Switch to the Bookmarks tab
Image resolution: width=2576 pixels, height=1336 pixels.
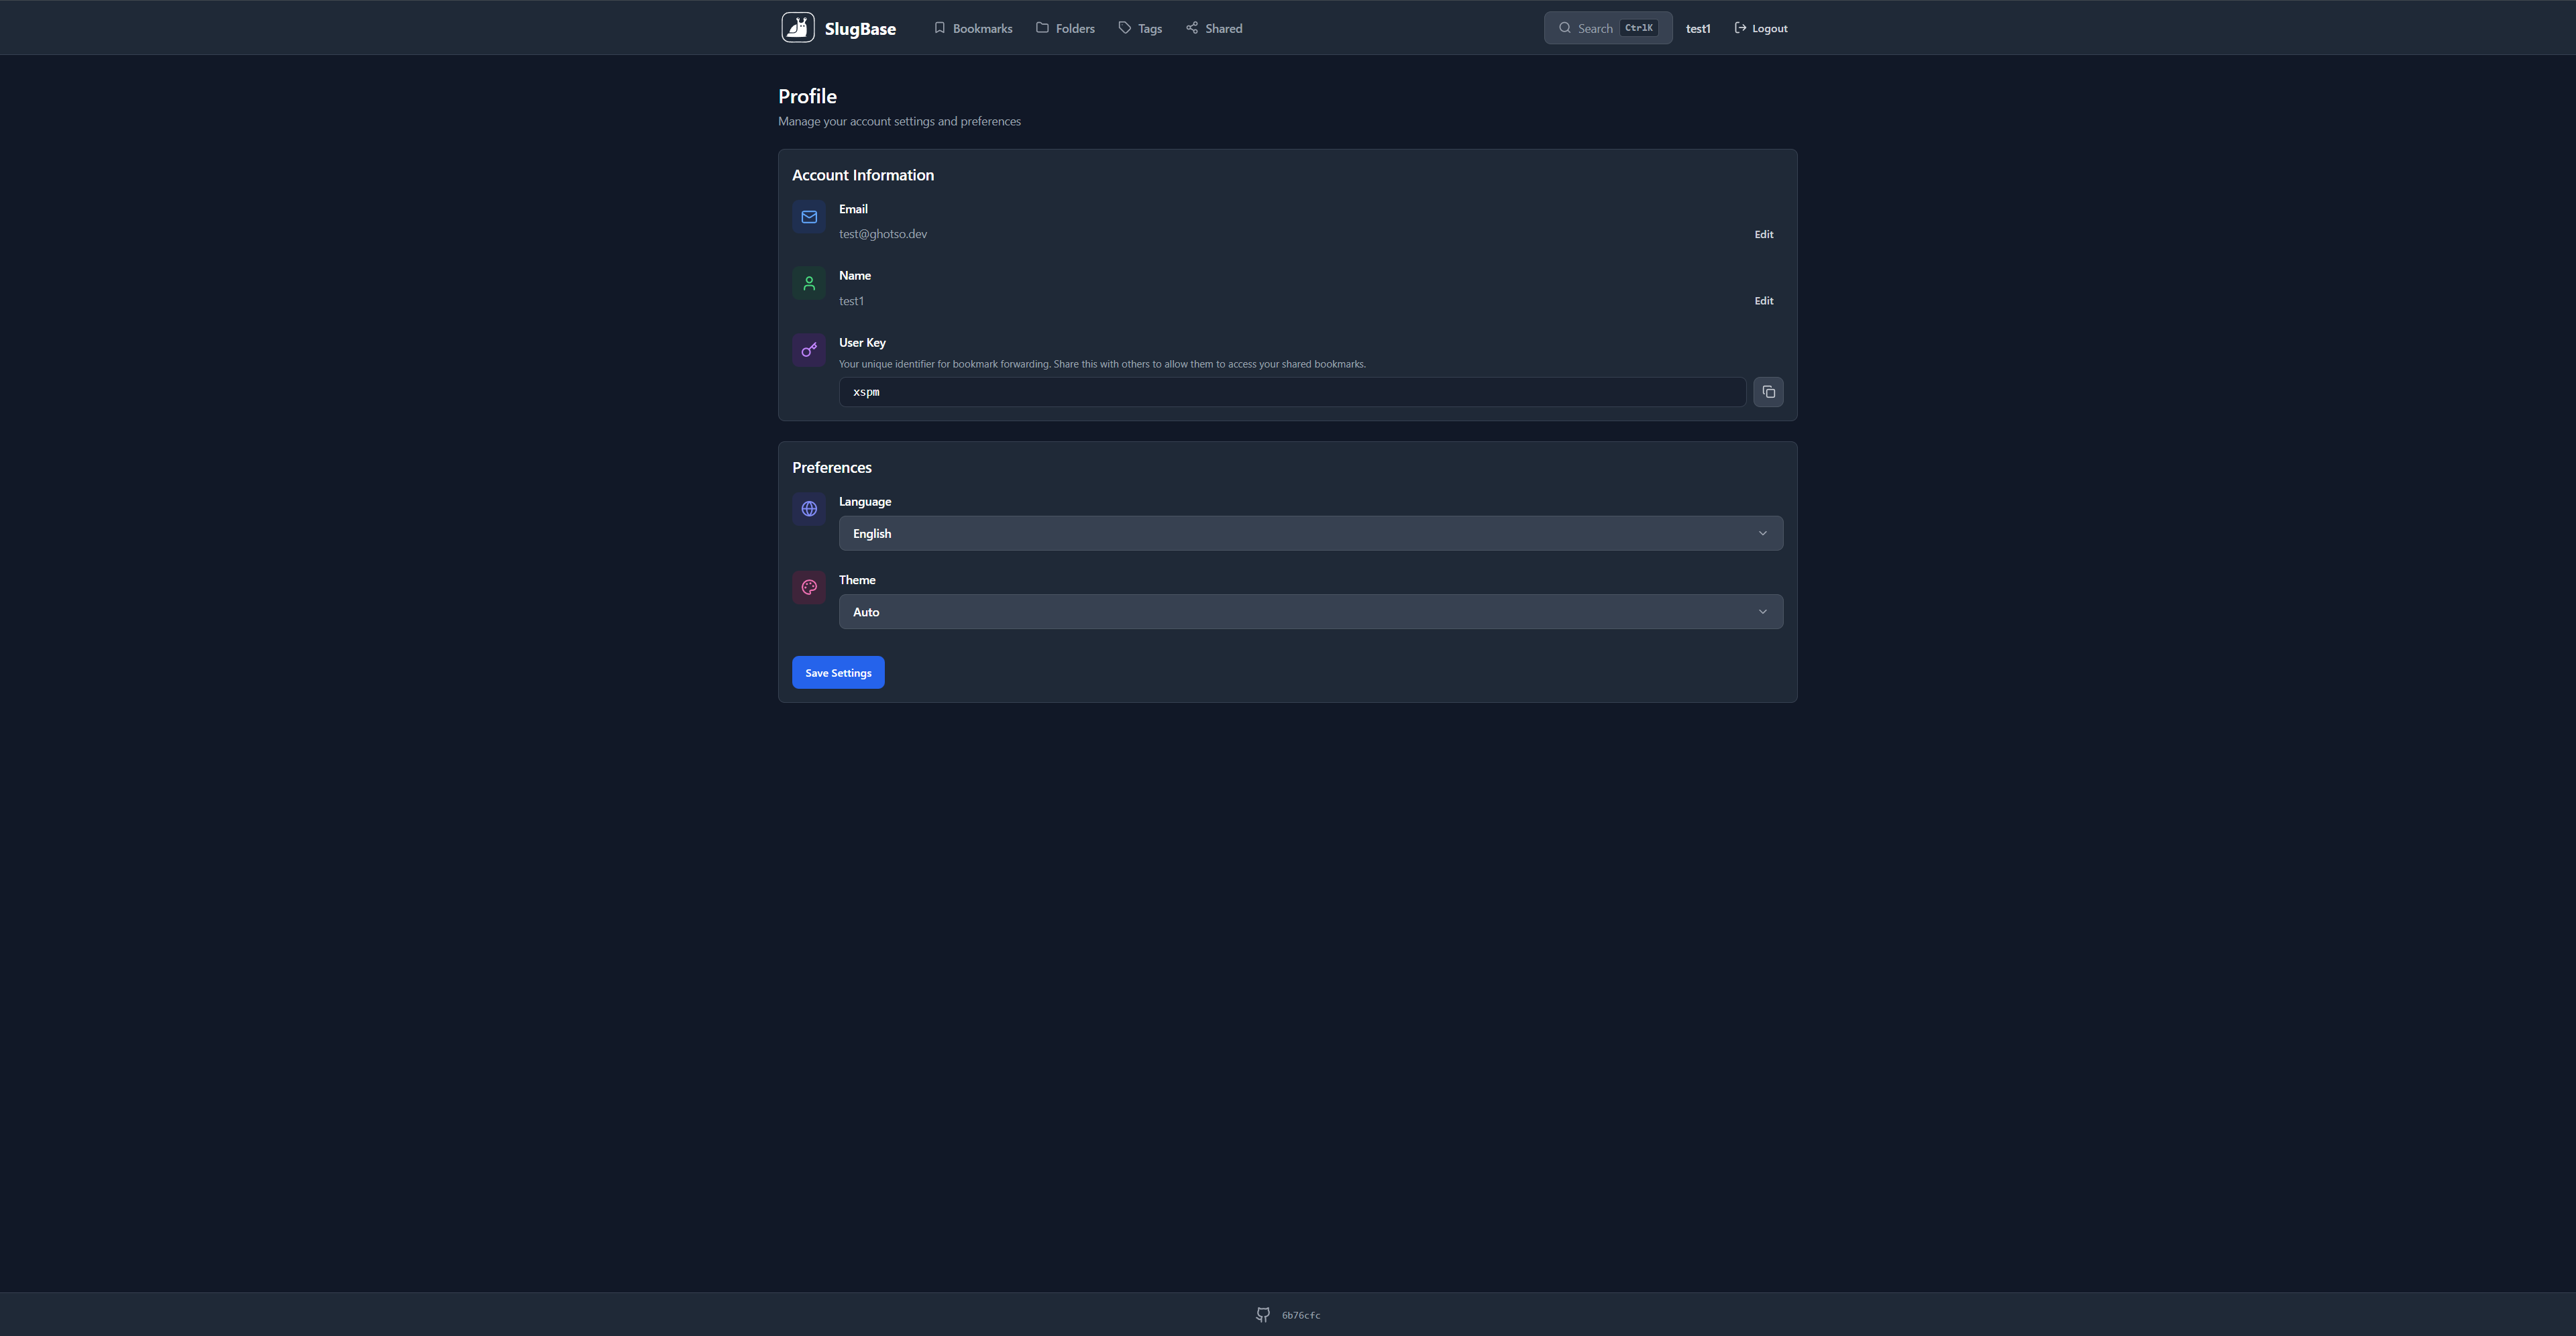(972, 28)
